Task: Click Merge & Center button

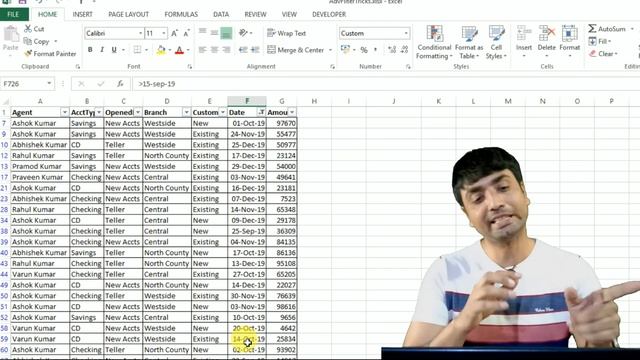Action: (296, 50)
